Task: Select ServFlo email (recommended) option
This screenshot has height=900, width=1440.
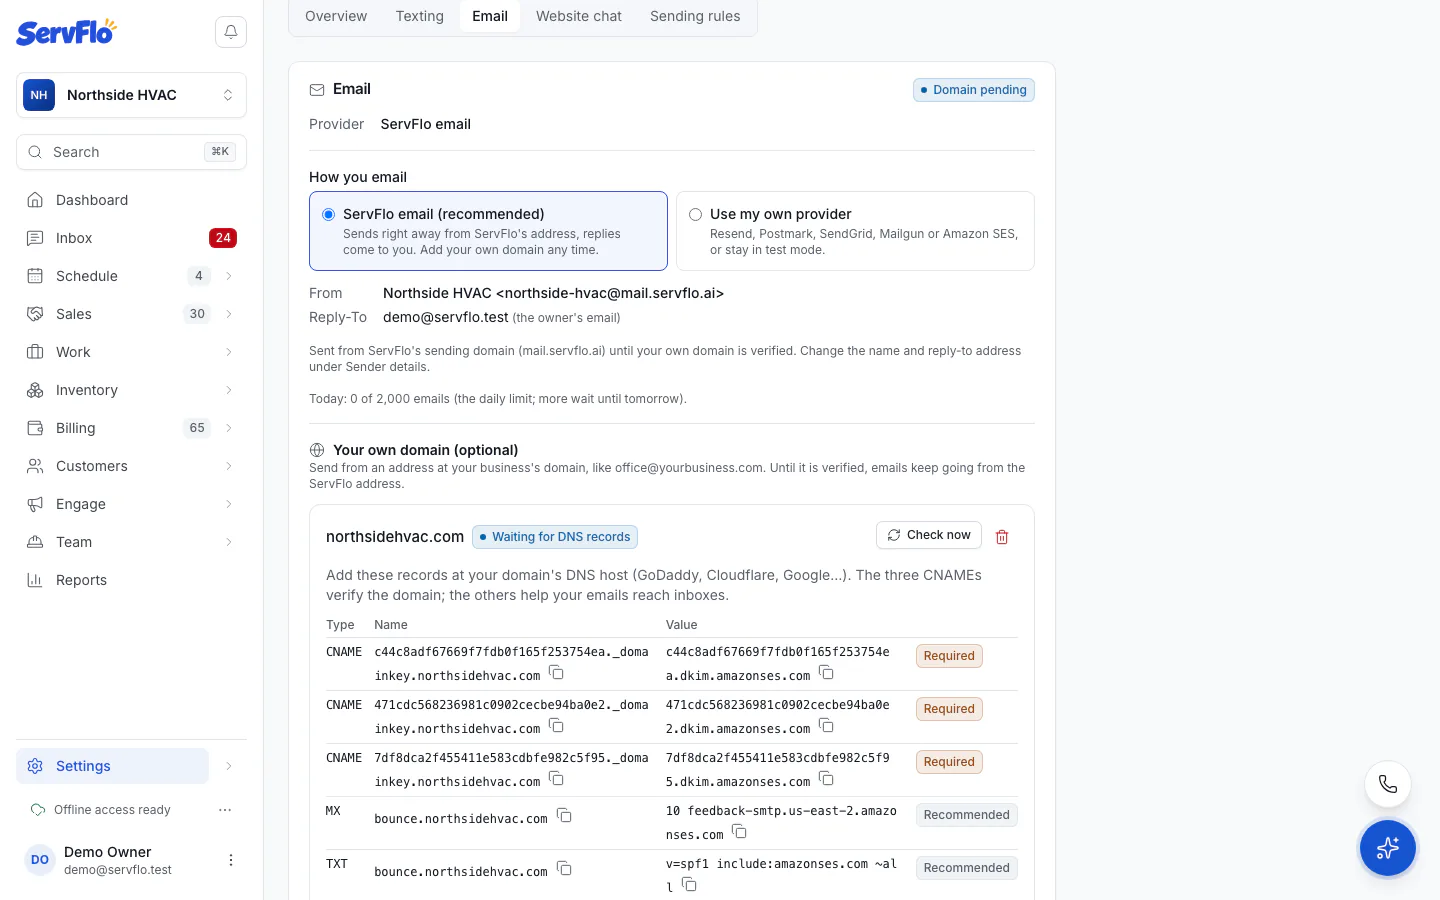Action: 488,231
